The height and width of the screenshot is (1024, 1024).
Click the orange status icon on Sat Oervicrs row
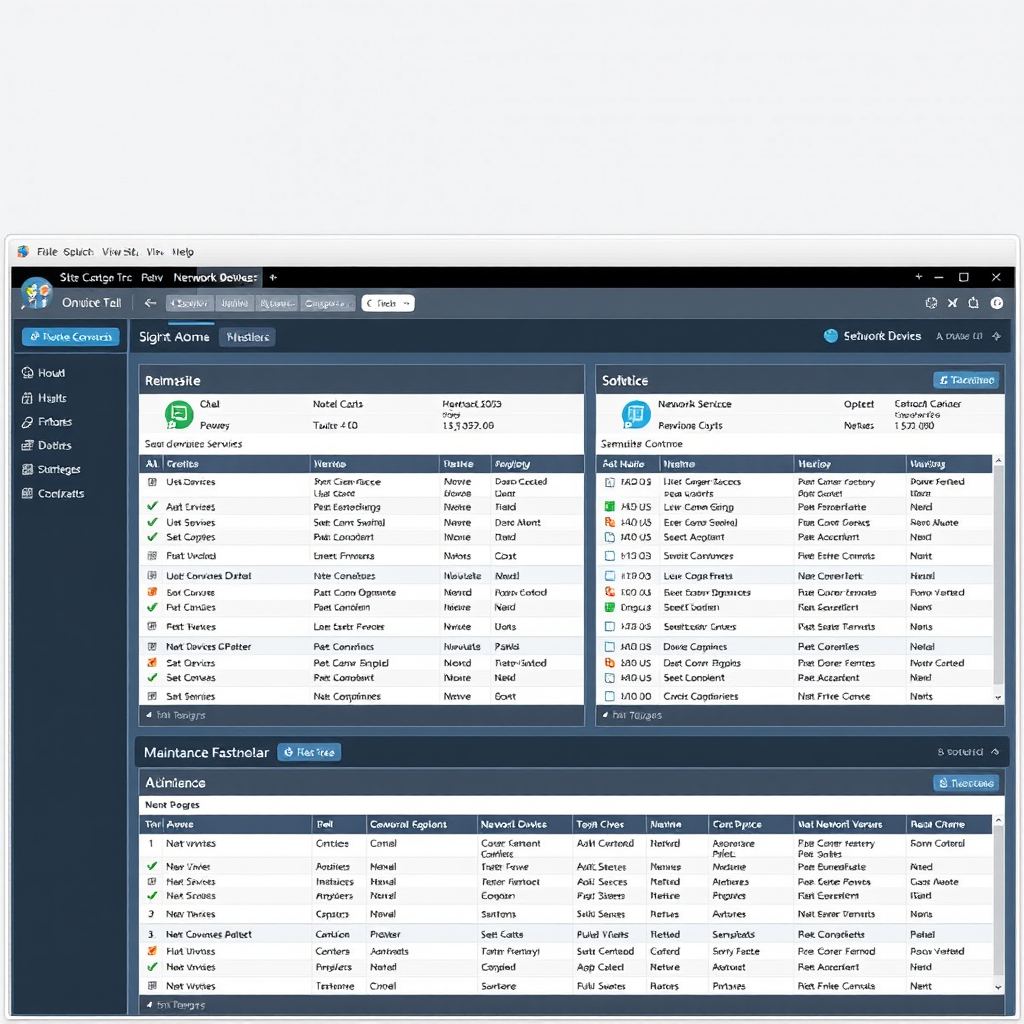[x=152, y=662]
